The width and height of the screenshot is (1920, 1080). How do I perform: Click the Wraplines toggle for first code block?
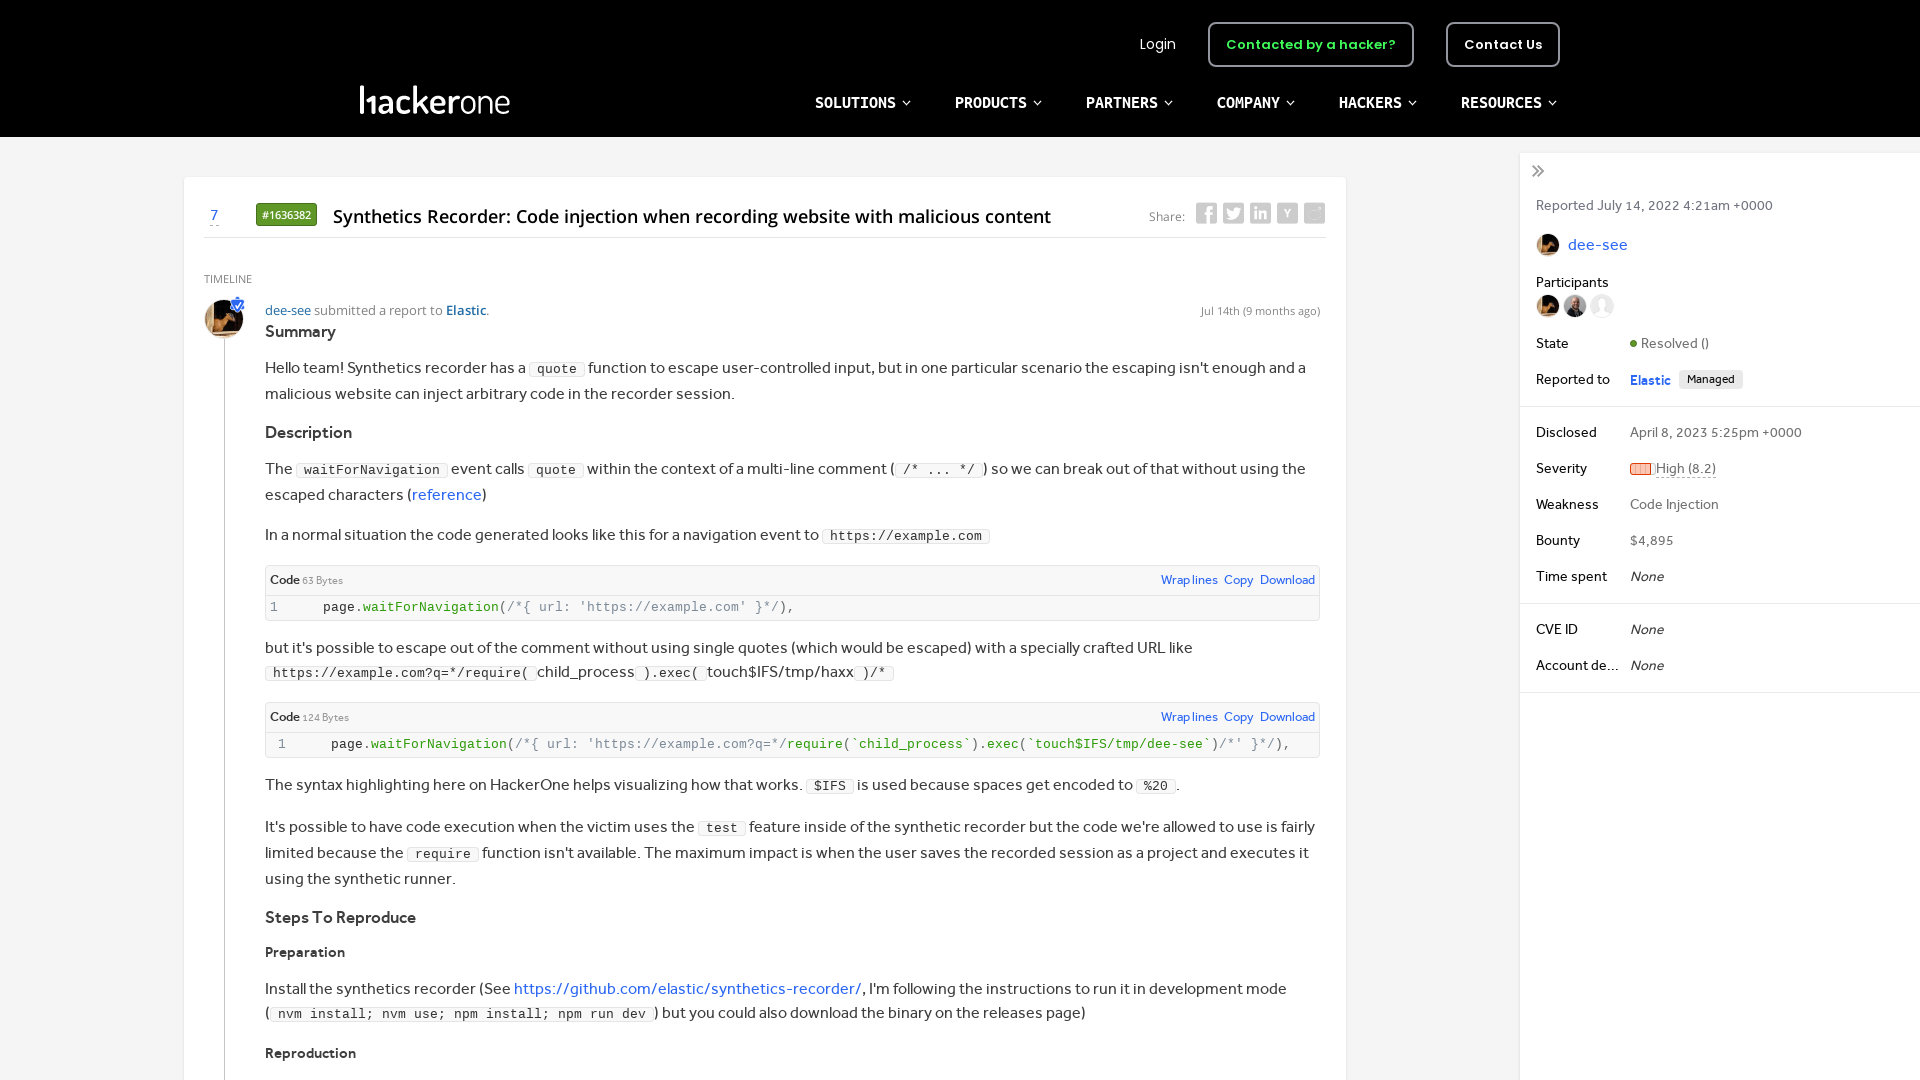(x=1188, y=579)
